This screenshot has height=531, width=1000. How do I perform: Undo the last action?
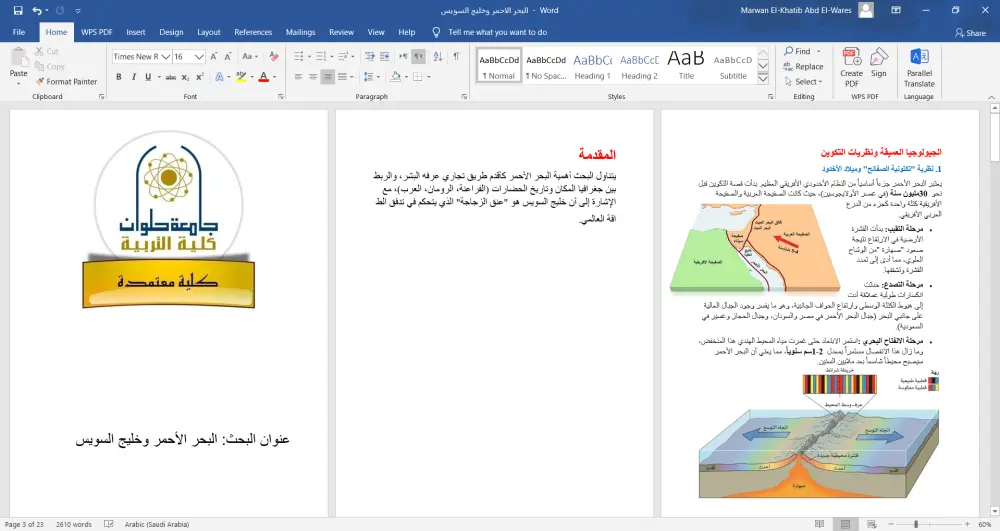click(37, 10)
